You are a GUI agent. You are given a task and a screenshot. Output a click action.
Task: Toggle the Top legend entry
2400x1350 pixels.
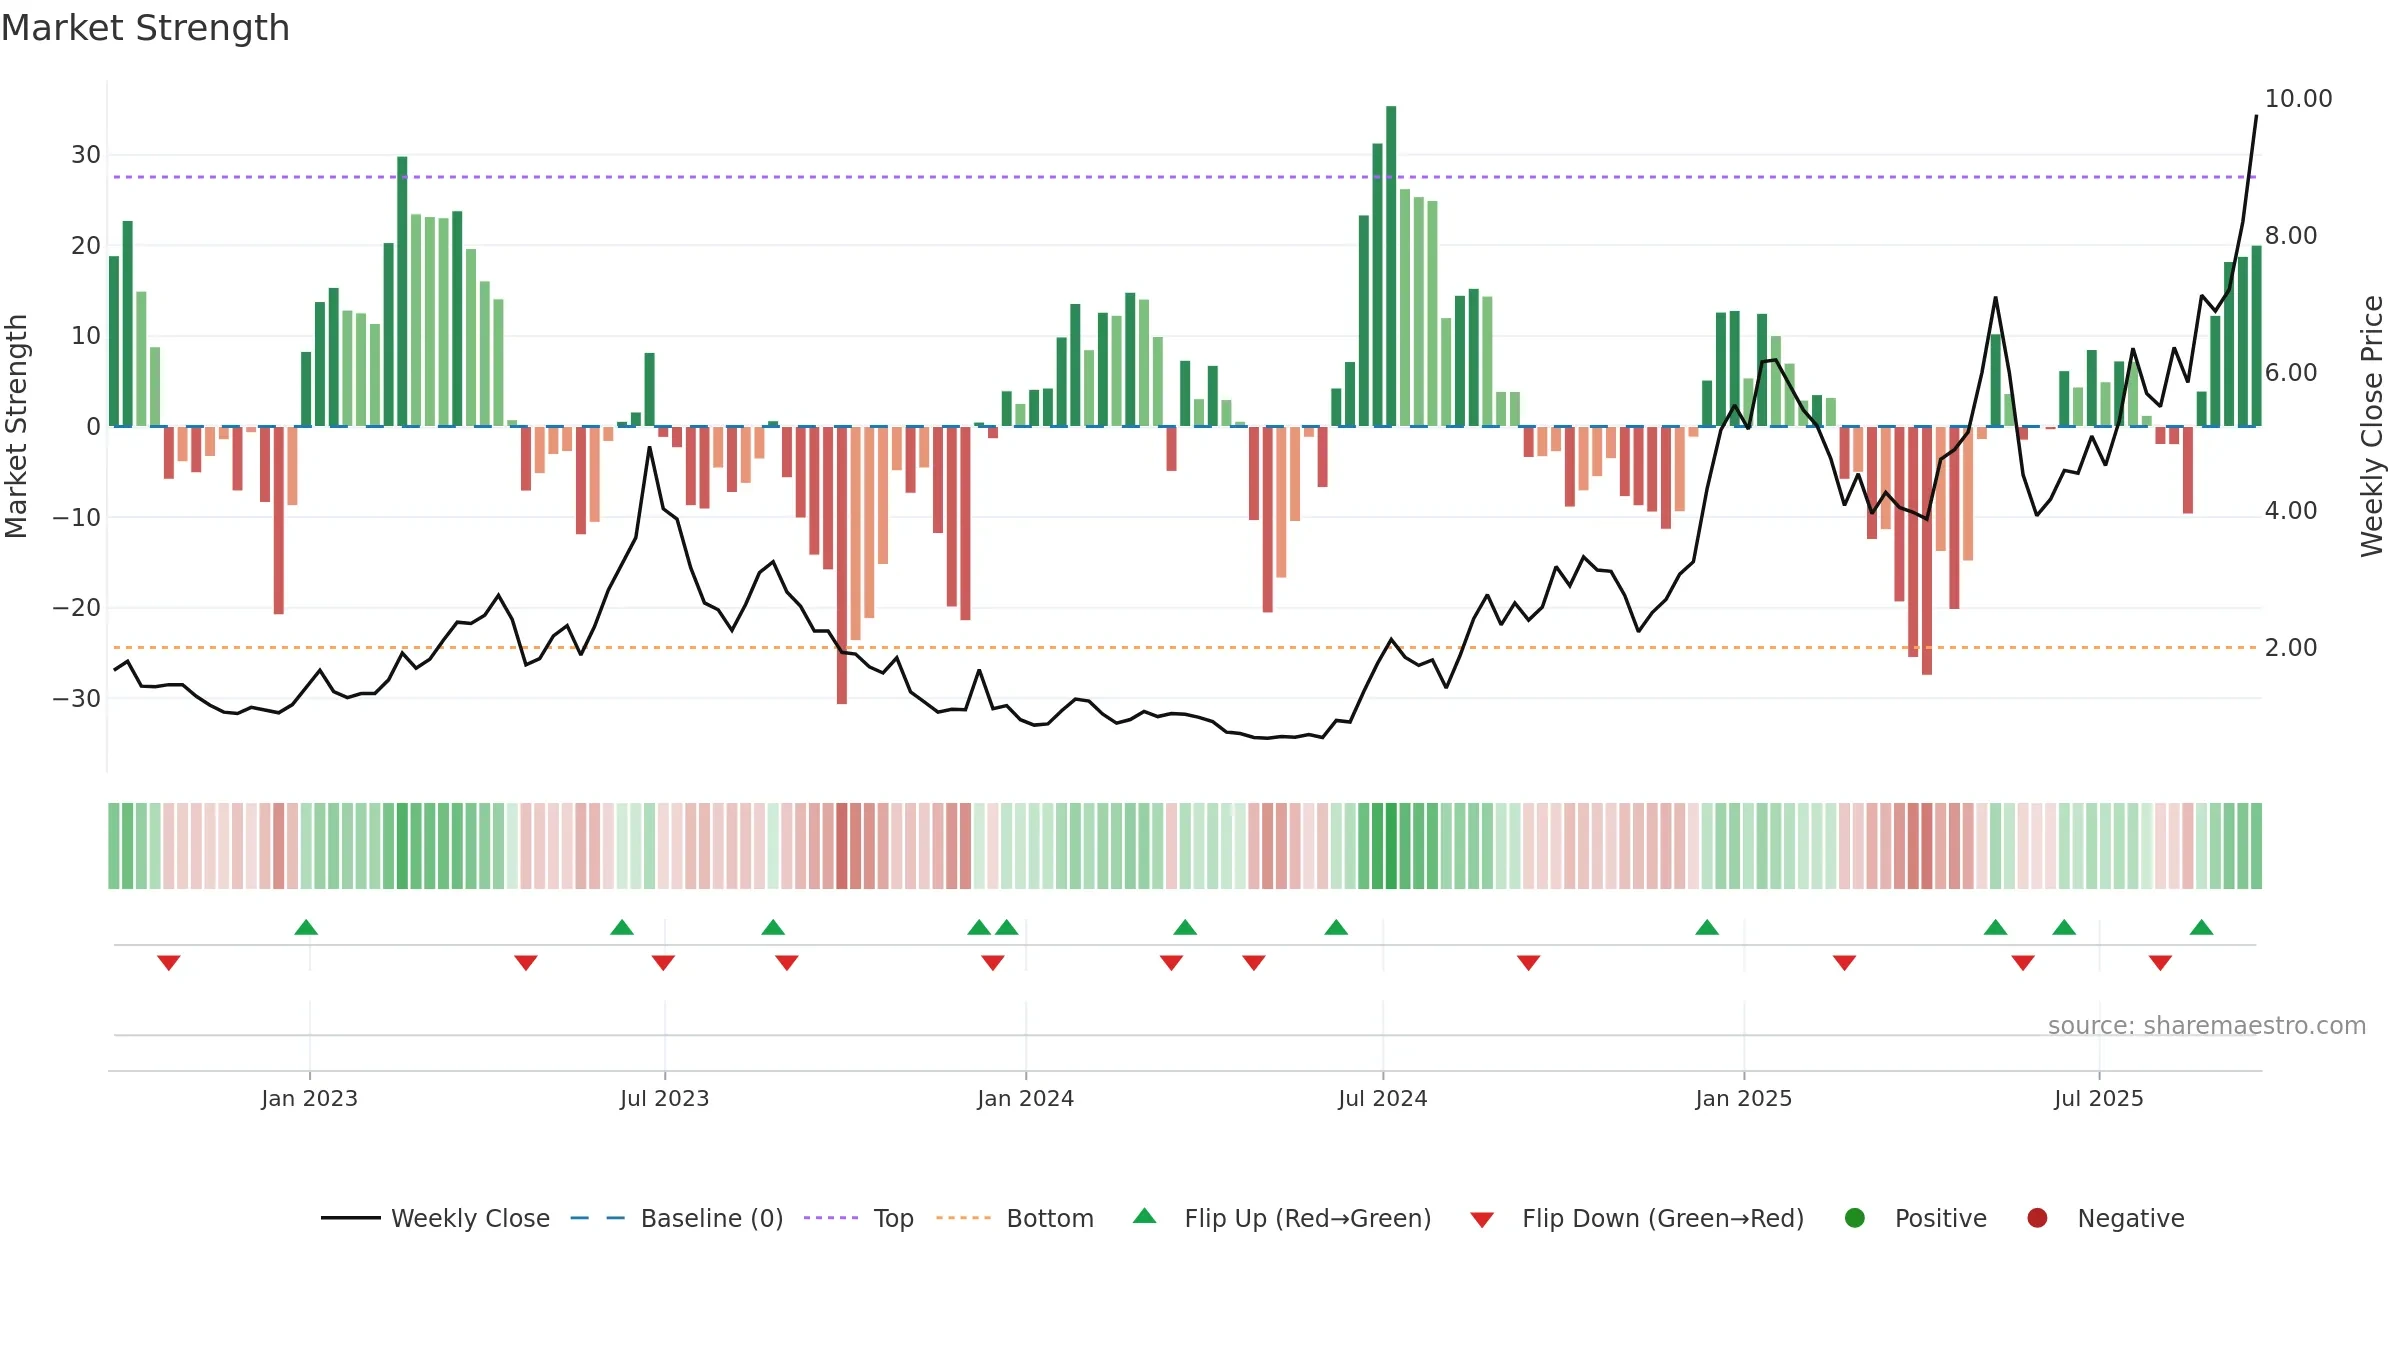click(x=859, y=1218)
